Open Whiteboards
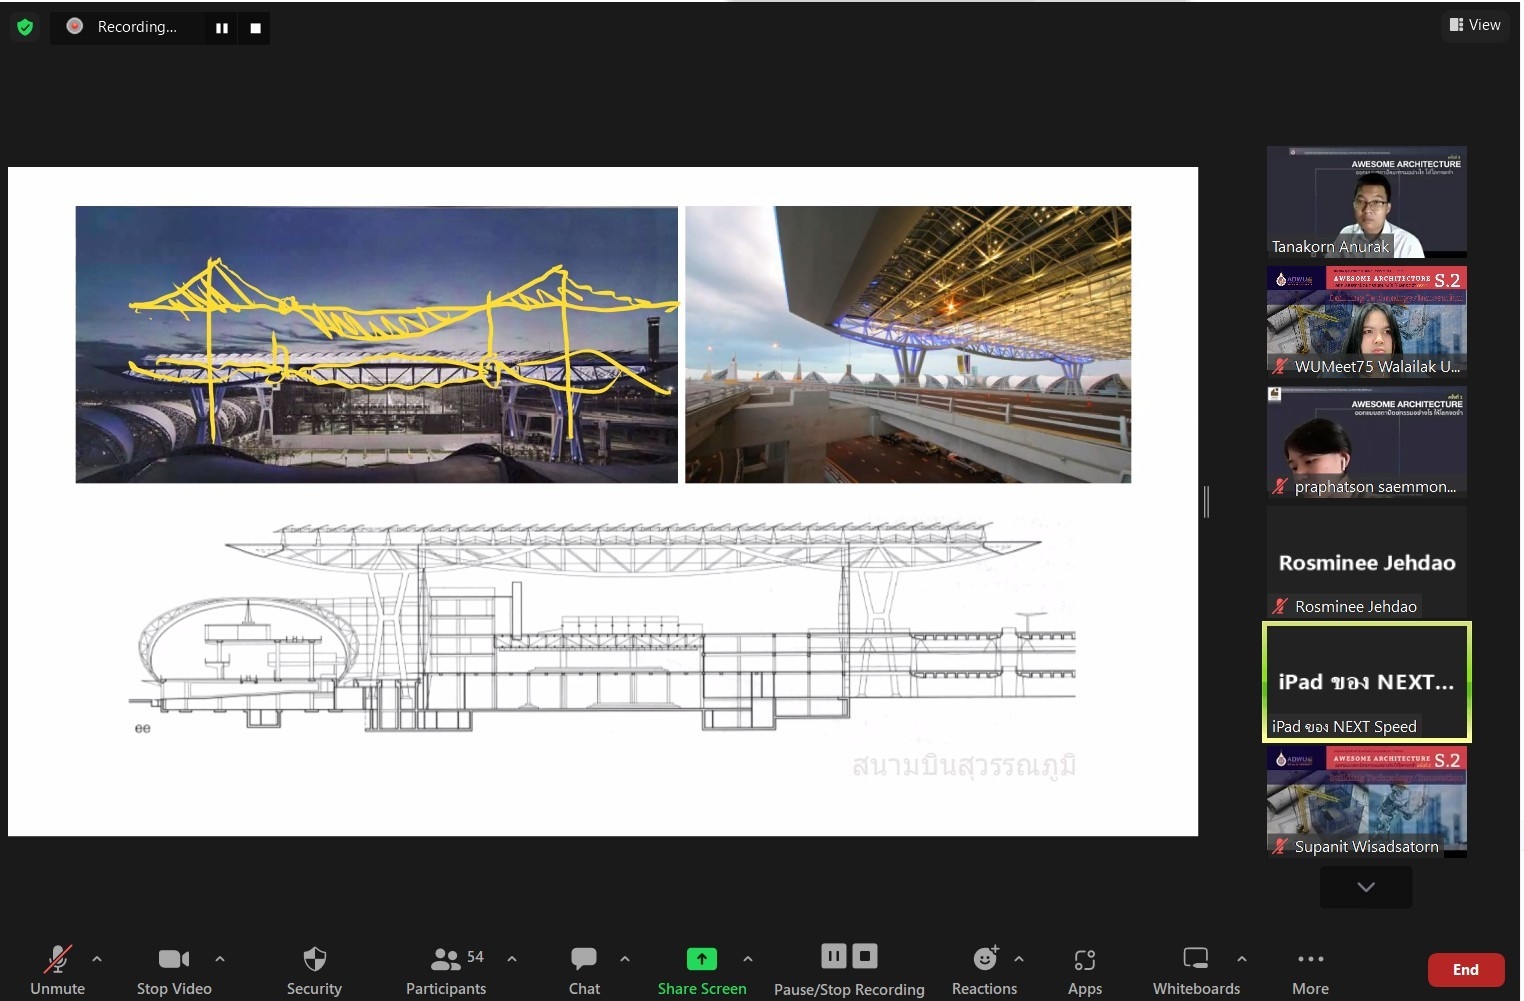 pos(1195,969)
